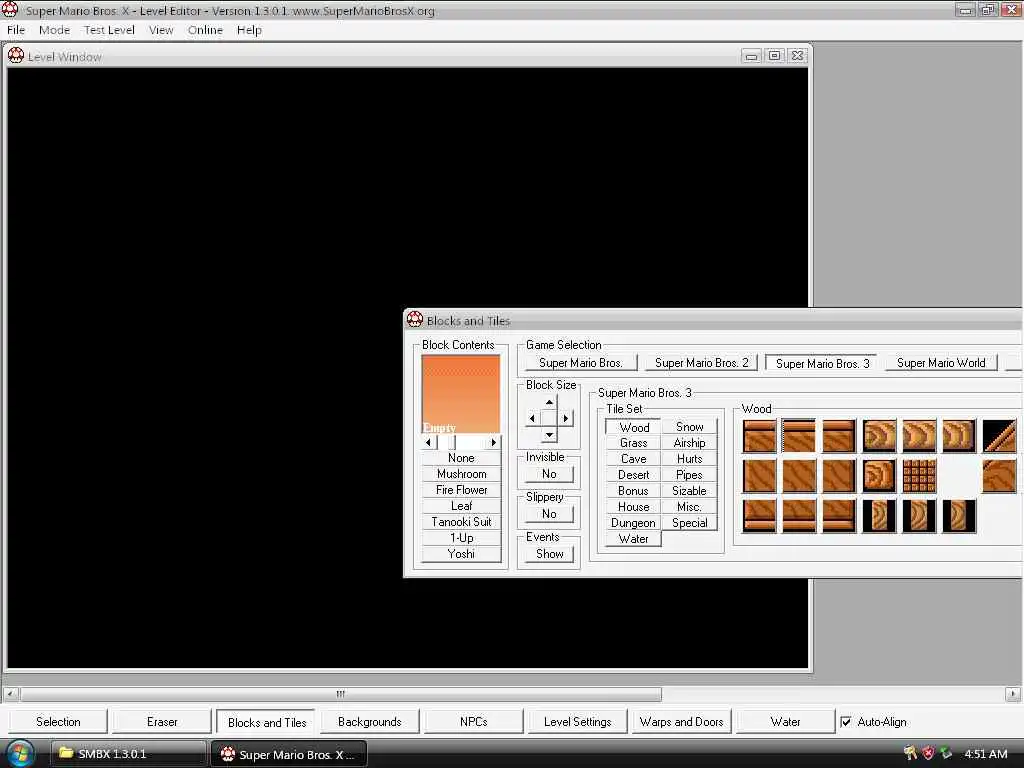Open Warps and Doors panel
Viewport: 1024px width, 768px height.
tap(681, 722)
